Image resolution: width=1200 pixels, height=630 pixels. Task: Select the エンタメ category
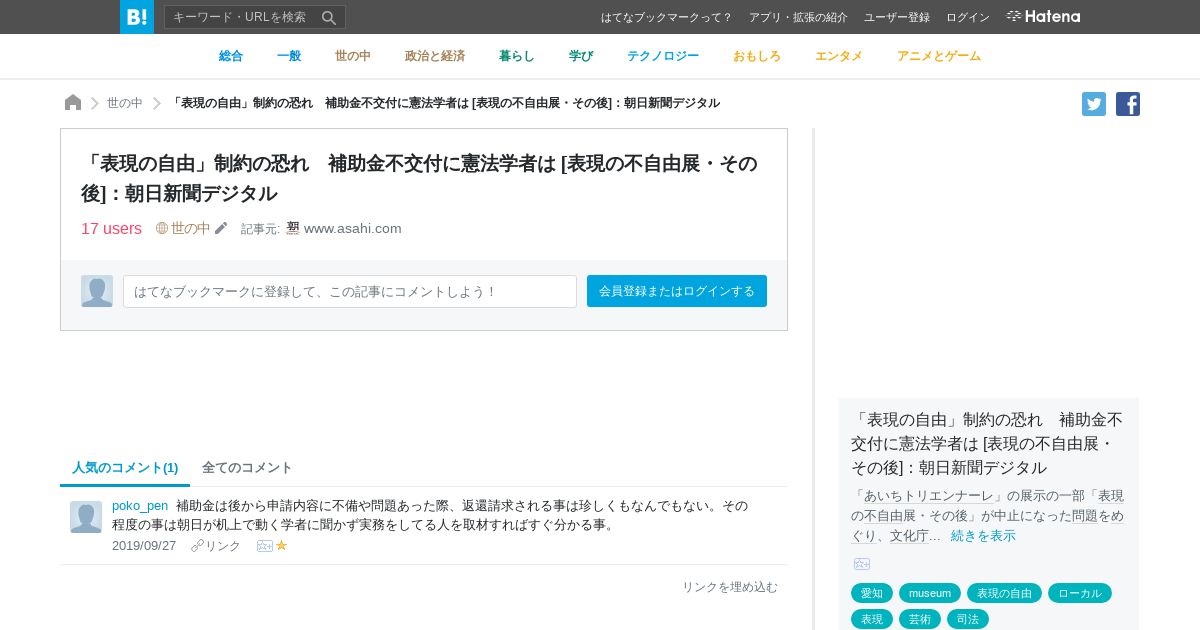[839, 56]
